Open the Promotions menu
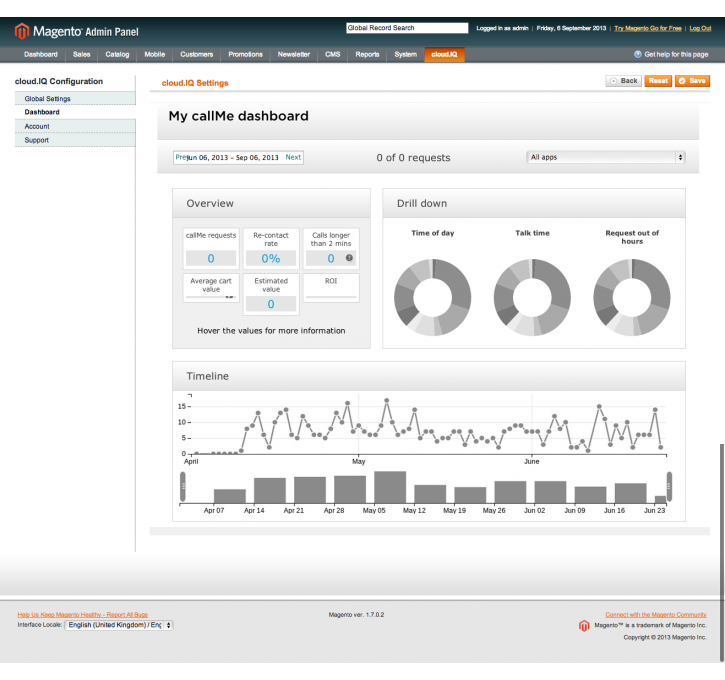Screen dimensions: 725x680 pyautogui.click(x=246, y=55)
